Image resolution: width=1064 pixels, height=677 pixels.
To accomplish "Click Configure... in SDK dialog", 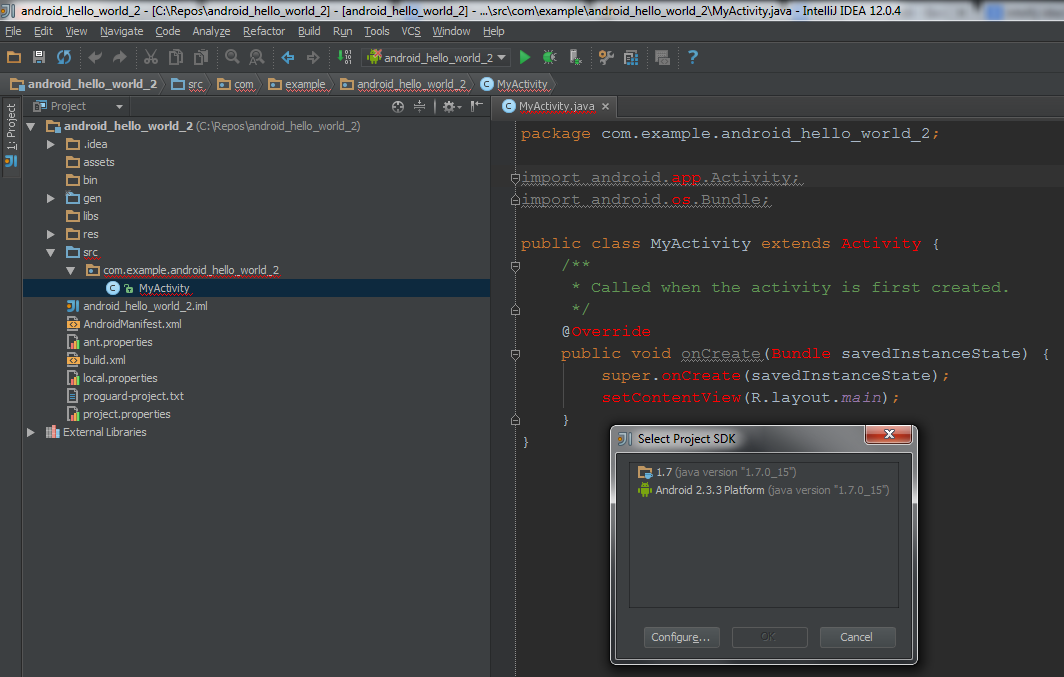I will [x=681, y=637].
